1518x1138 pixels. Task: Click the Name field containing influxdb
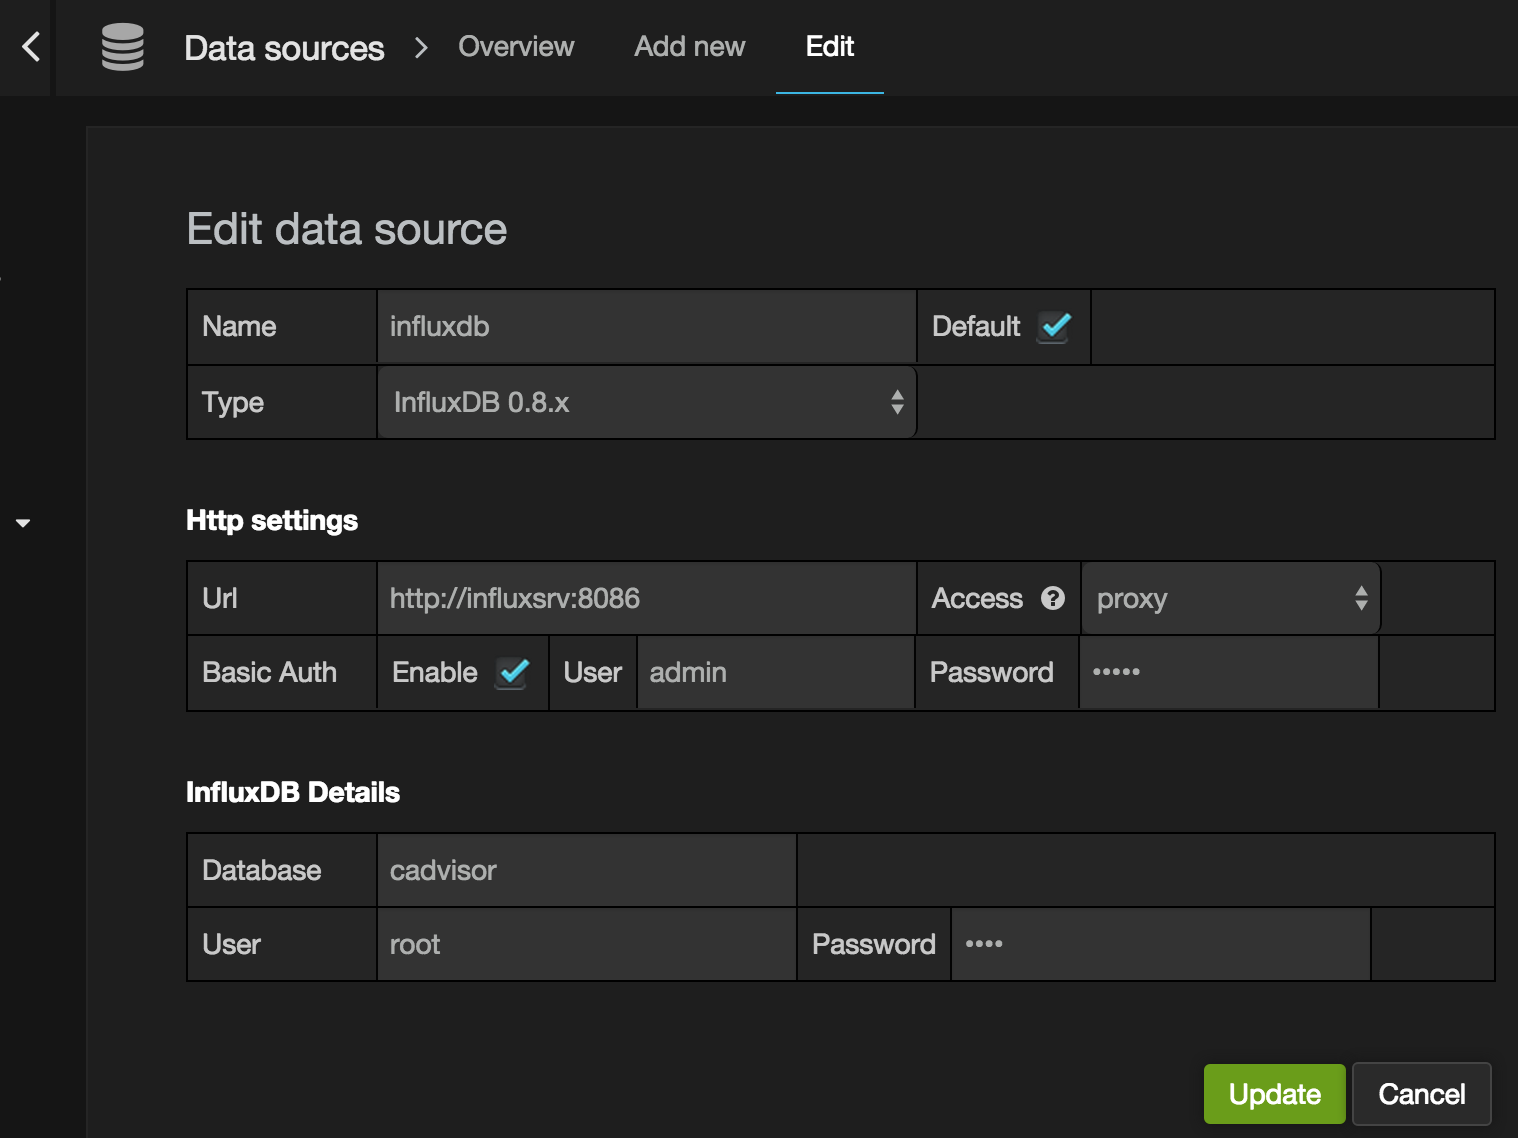(645, 326)
